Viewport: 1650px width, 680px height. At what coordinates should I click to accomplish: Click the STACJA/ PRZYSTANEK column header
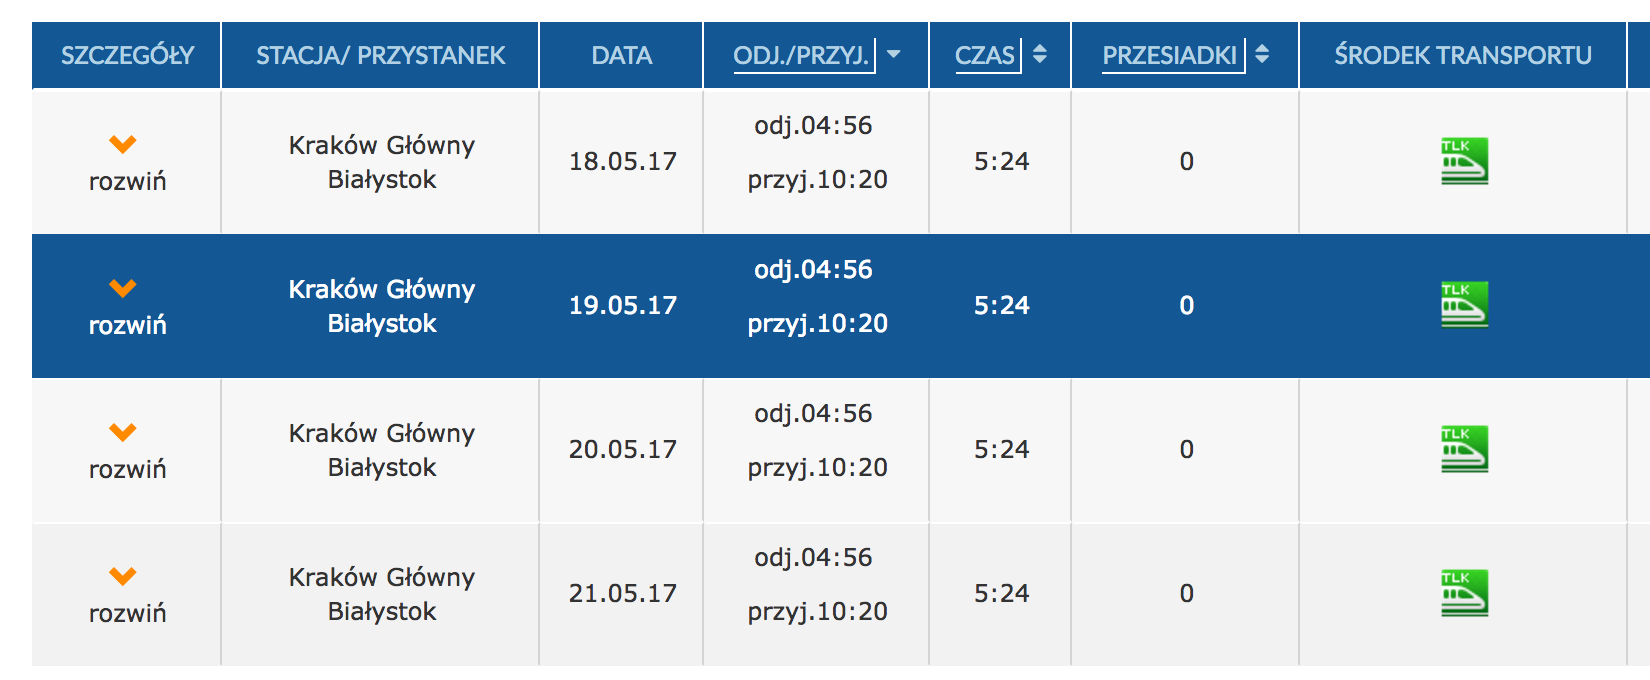pyautogui.click(x=380, y=55)
